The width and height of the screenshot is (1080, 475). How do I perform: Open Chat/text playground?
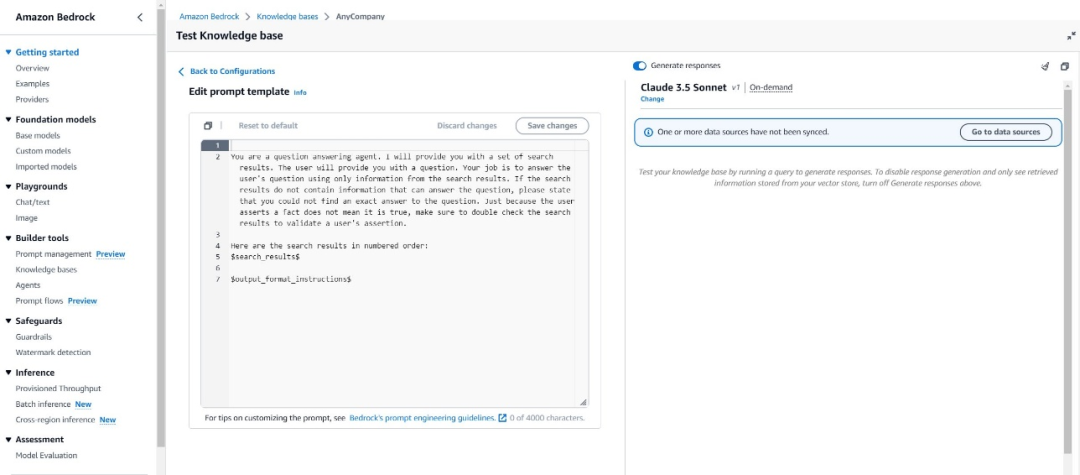(33, 202)
